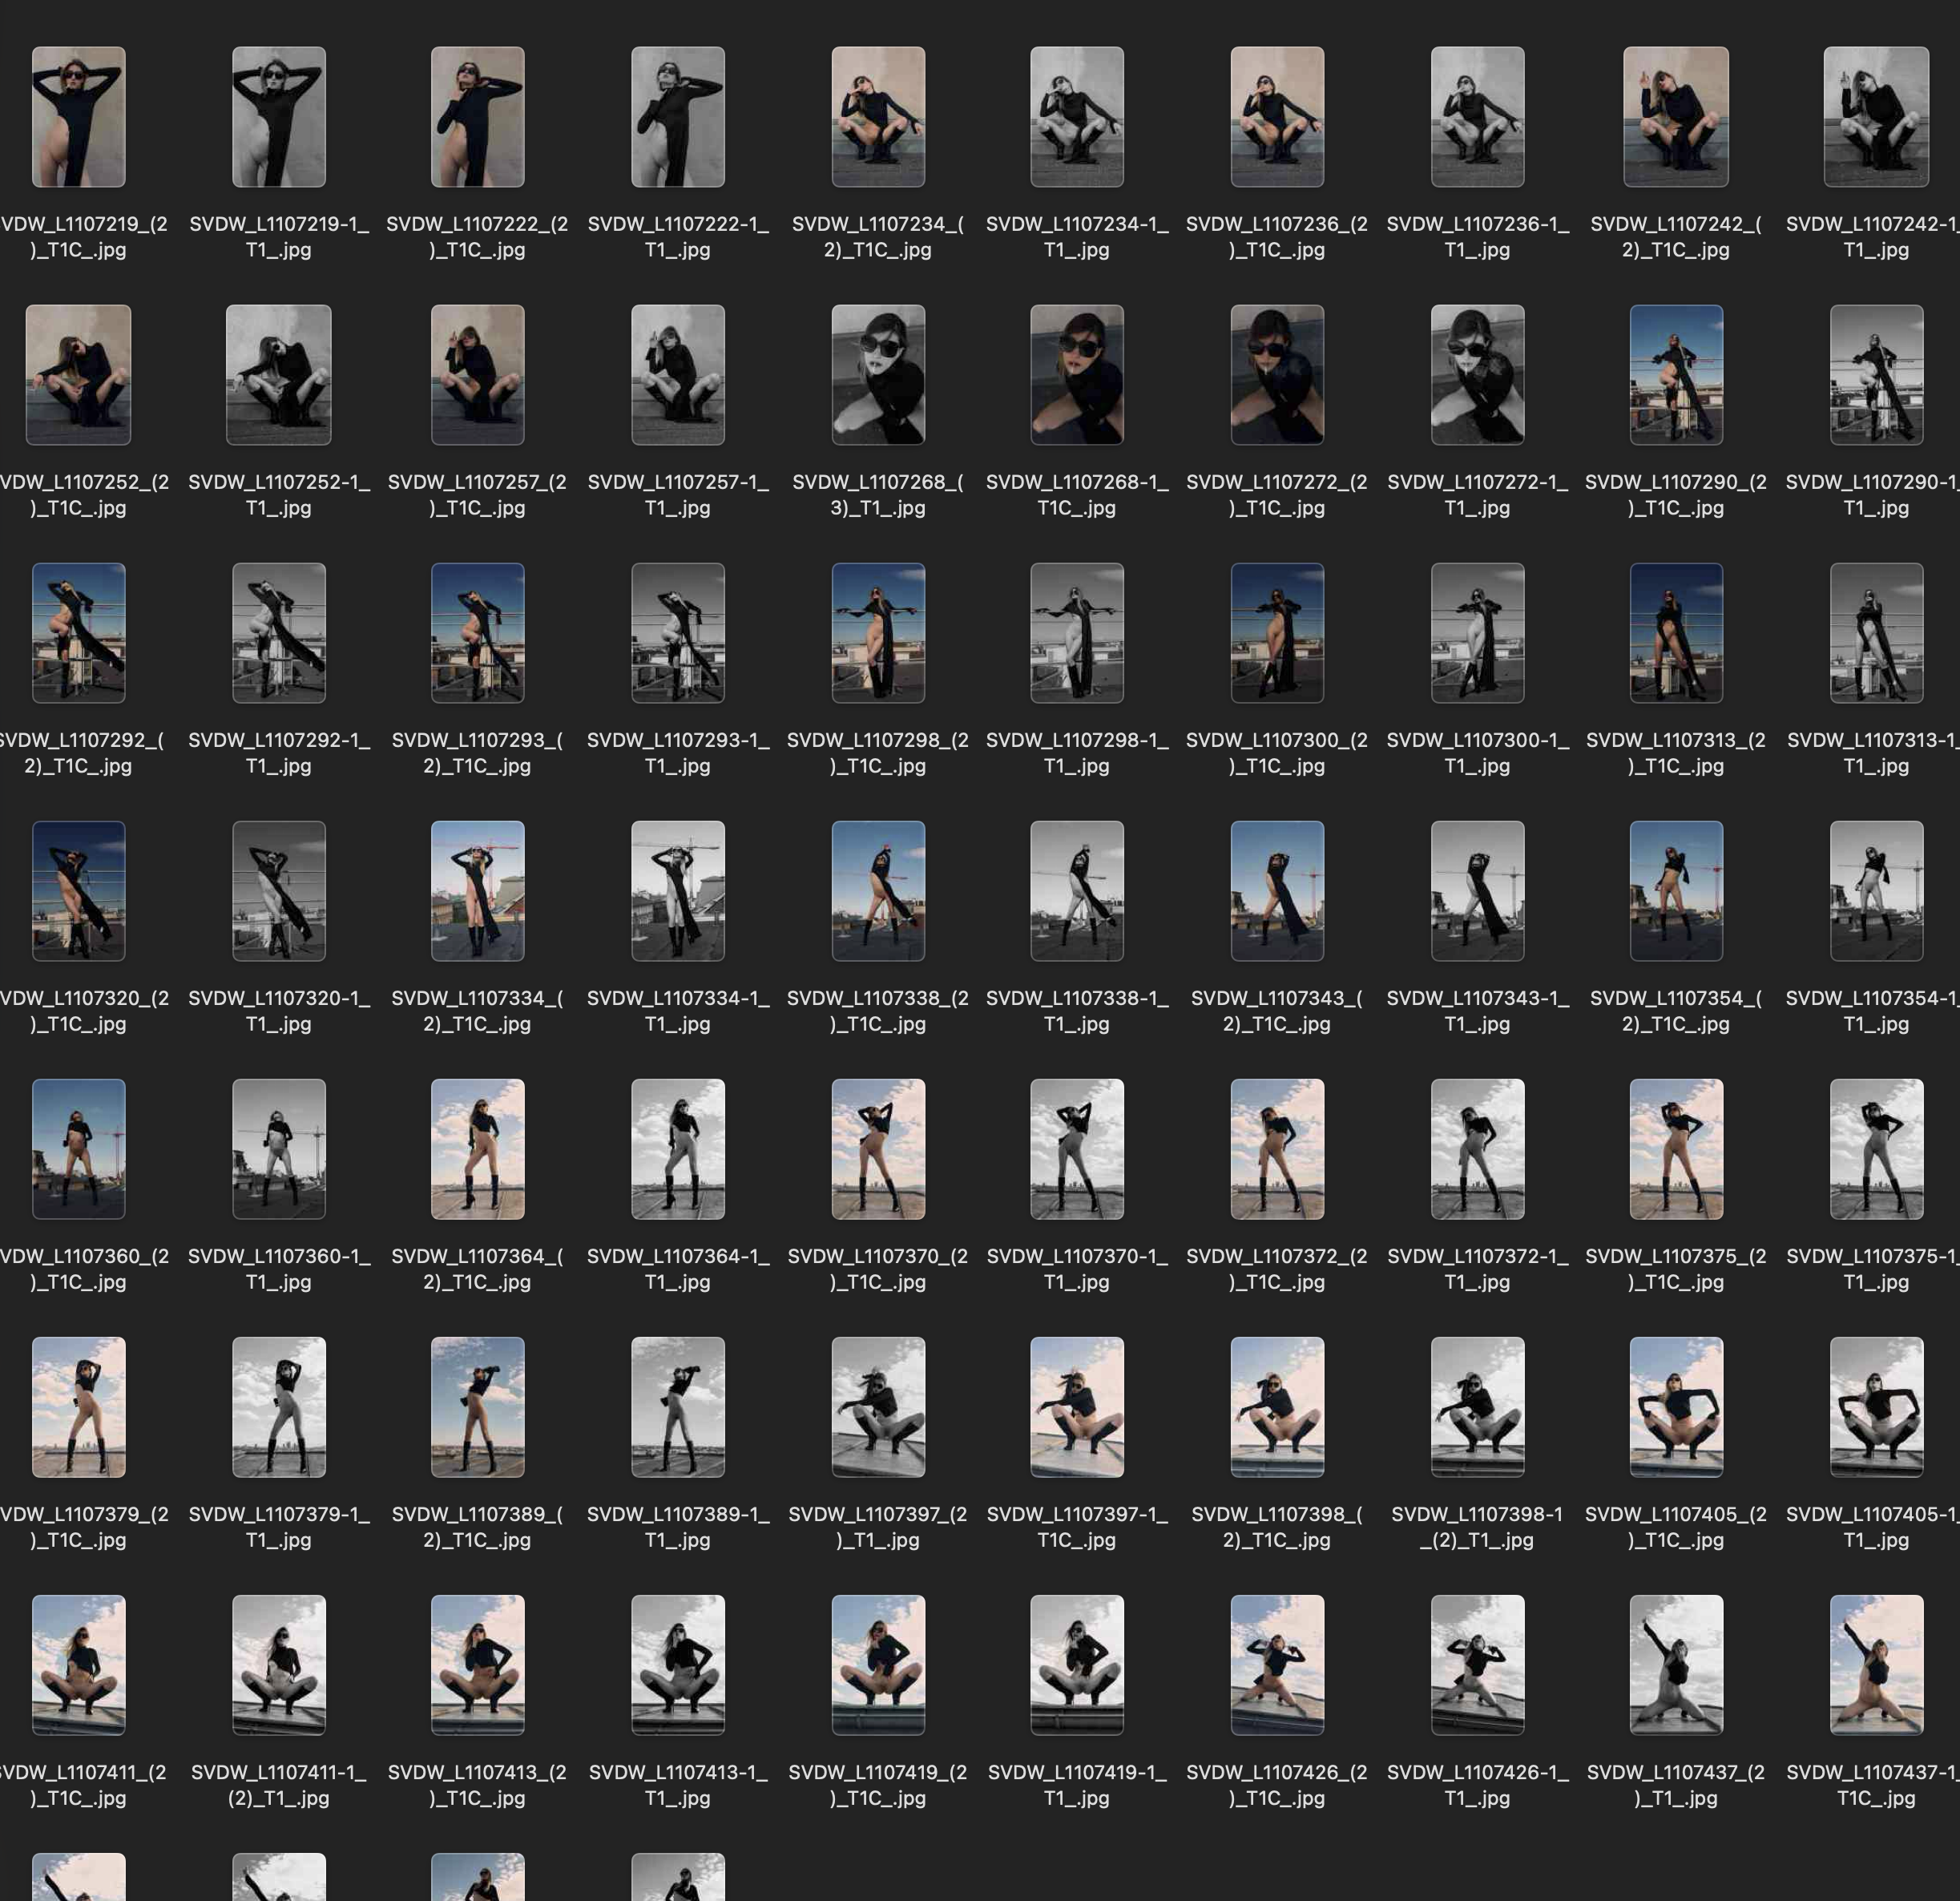Select thumbnail of SVDW_L1107360-1_T1_.jpg
Image resolution: width=1960 pixels, height=1901 pixels.
pos(279,1149)
